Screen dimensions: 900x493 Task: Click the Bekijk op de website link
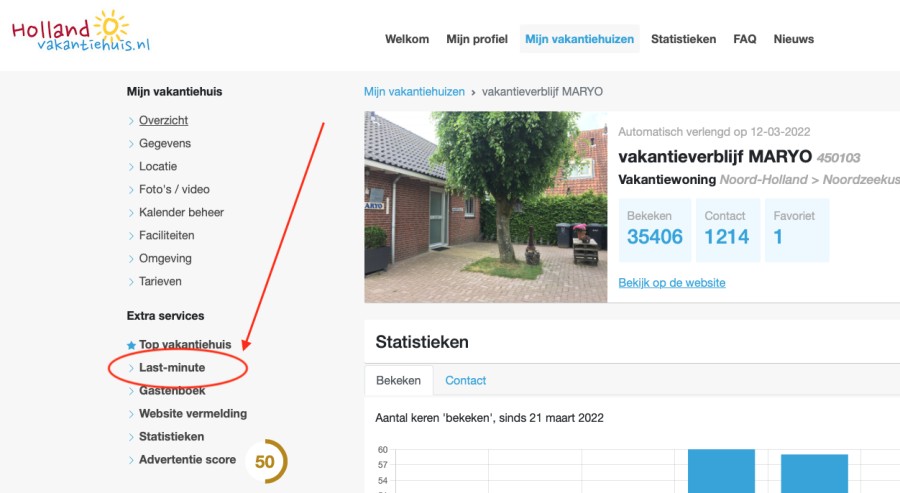672,283
